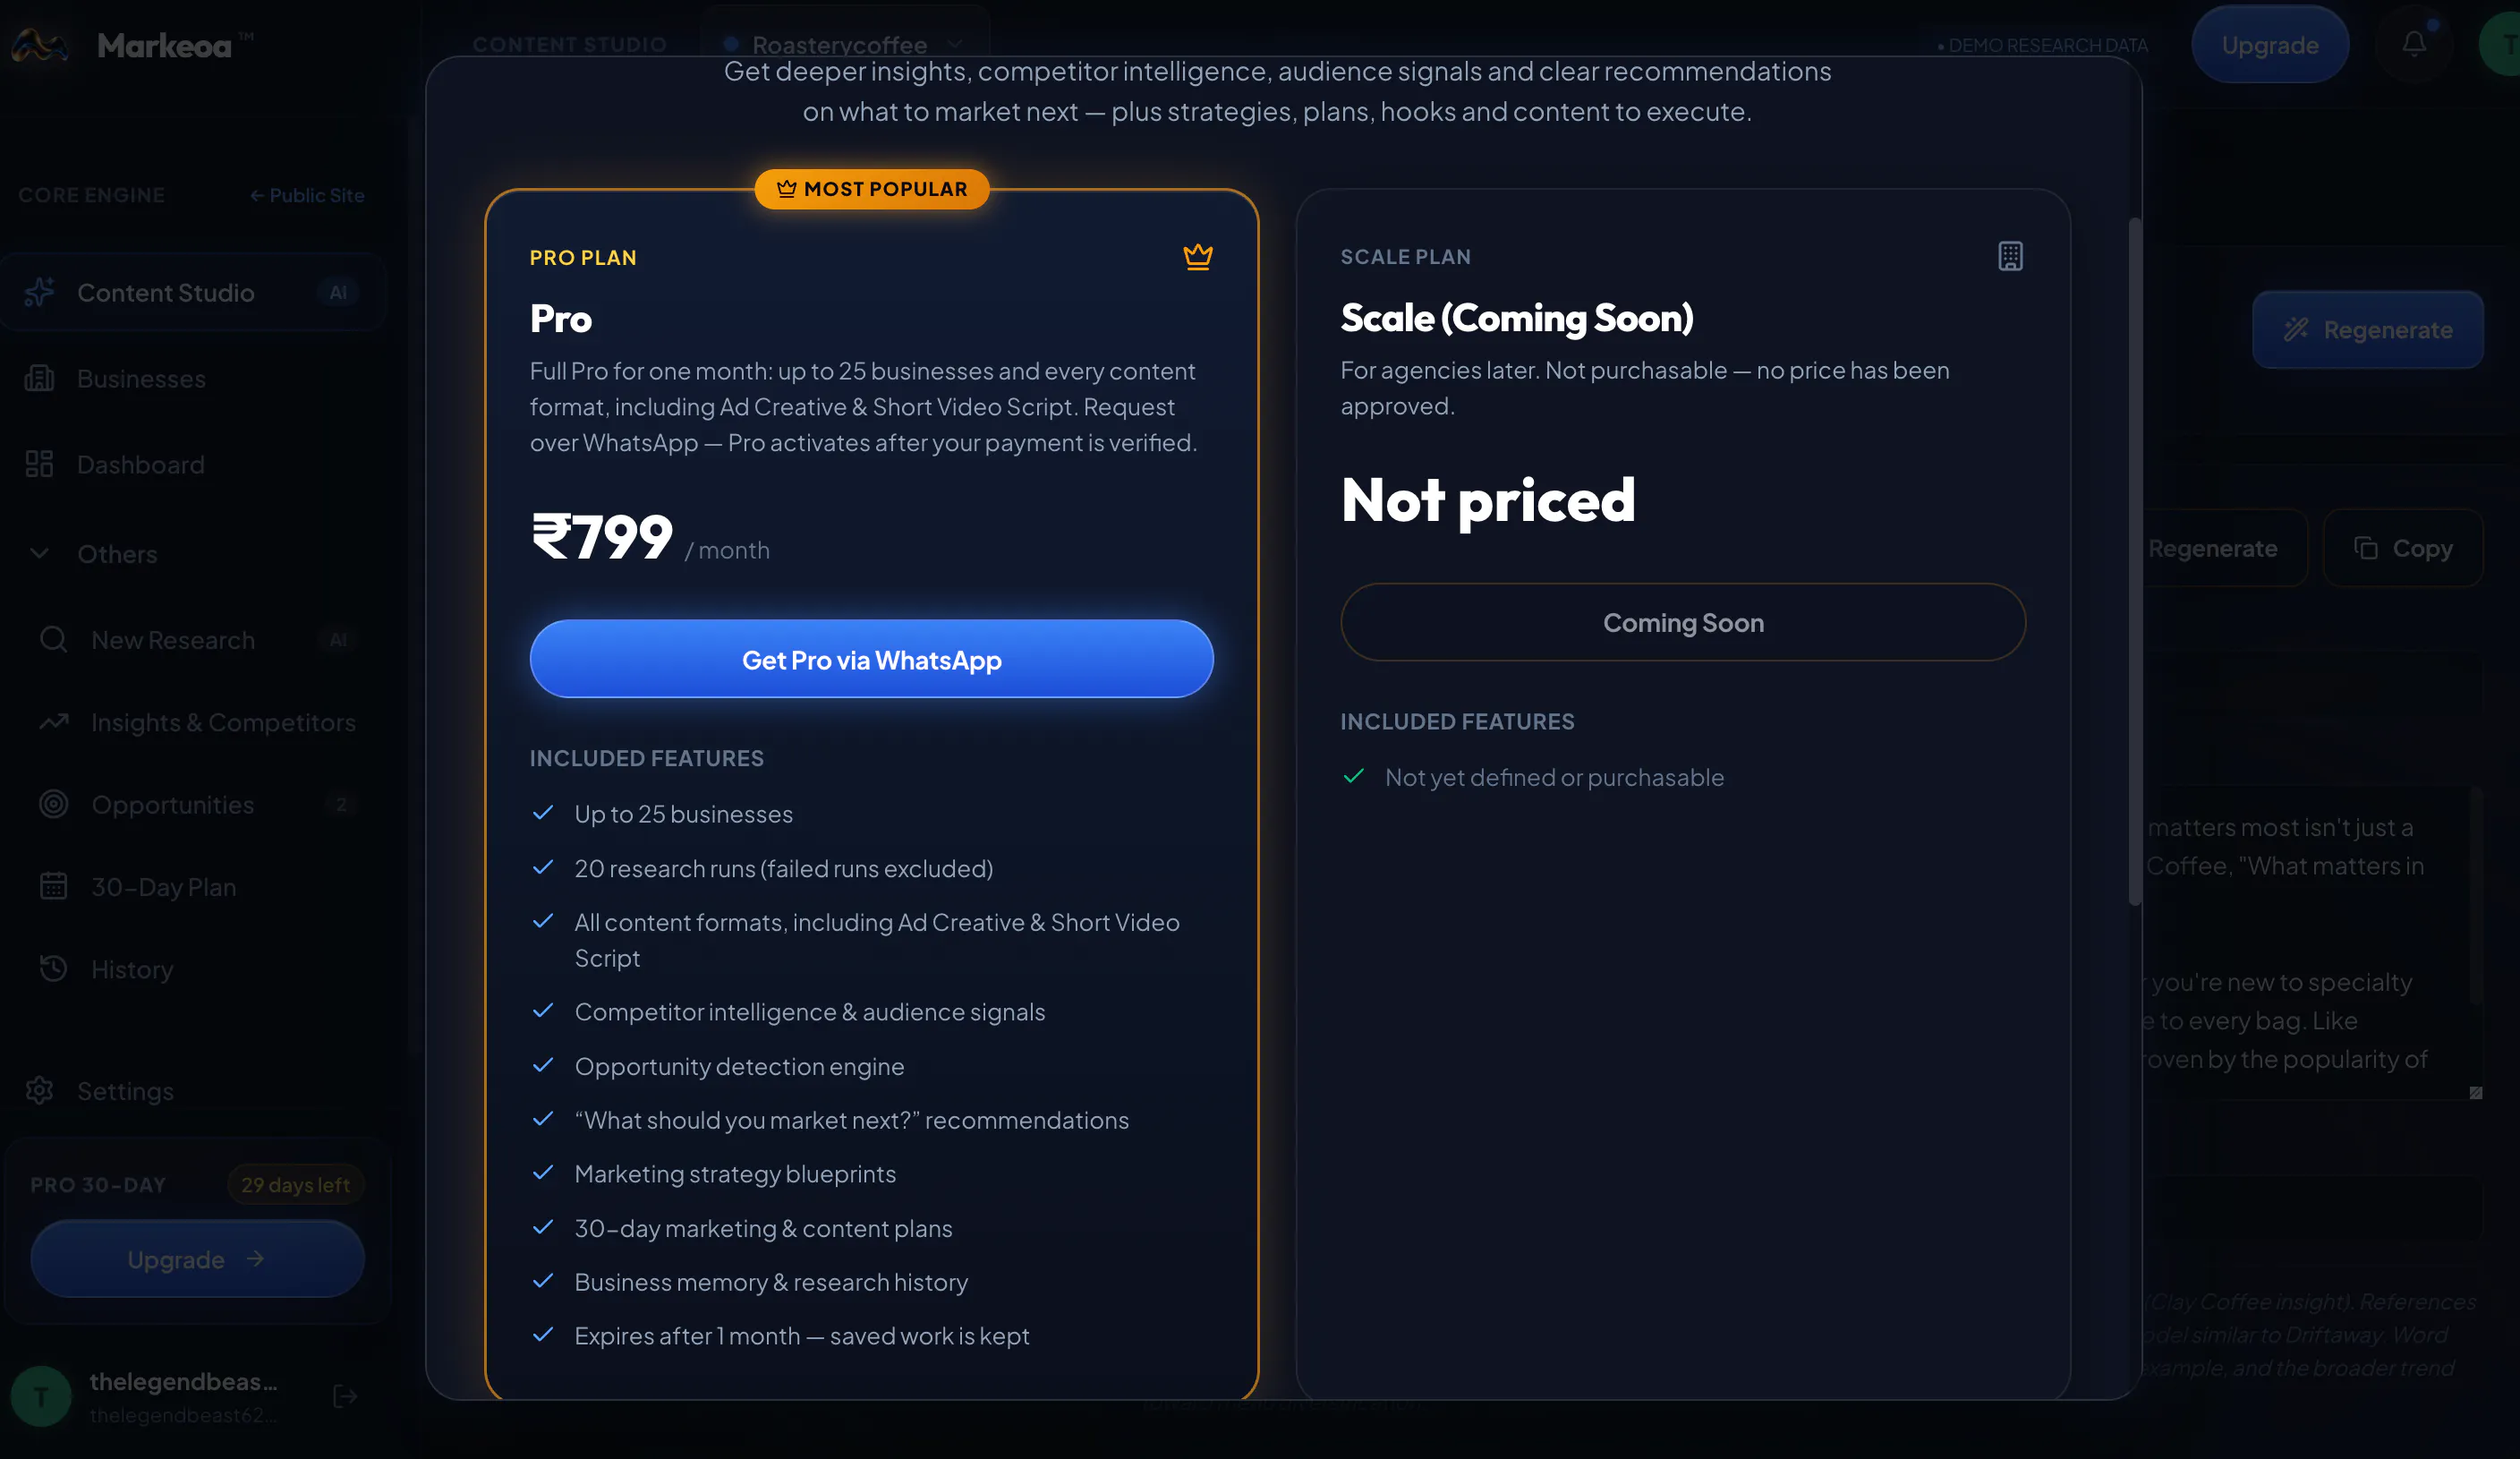2520x1459 pixels.
Task: Click the logout icon beside the username
Action: [345, 1396]
